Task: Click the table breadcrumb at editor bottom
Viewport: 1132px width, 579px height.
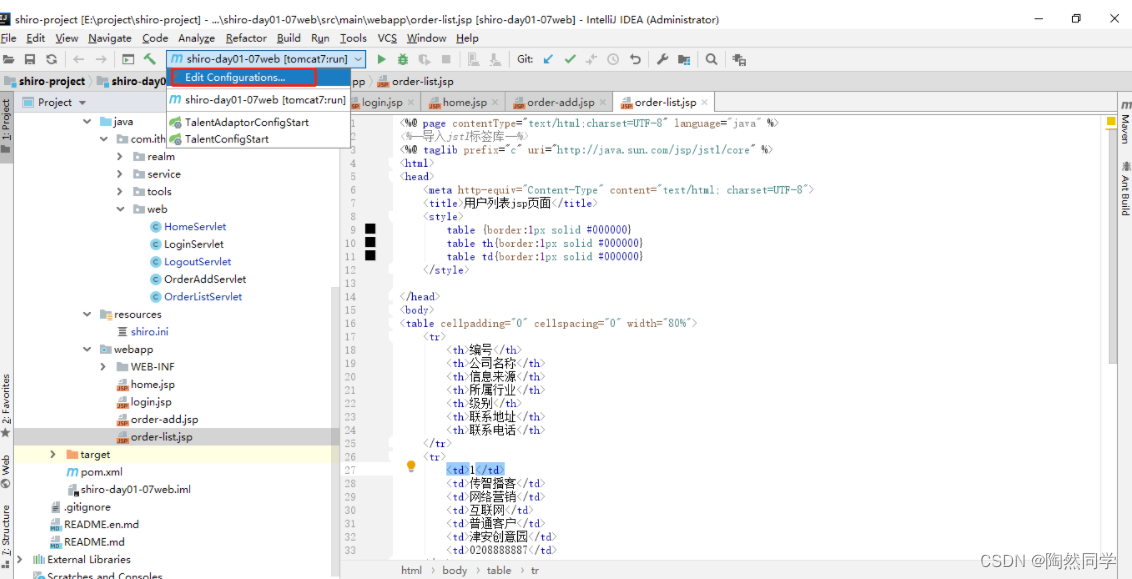Action: (x=498, y=570)
